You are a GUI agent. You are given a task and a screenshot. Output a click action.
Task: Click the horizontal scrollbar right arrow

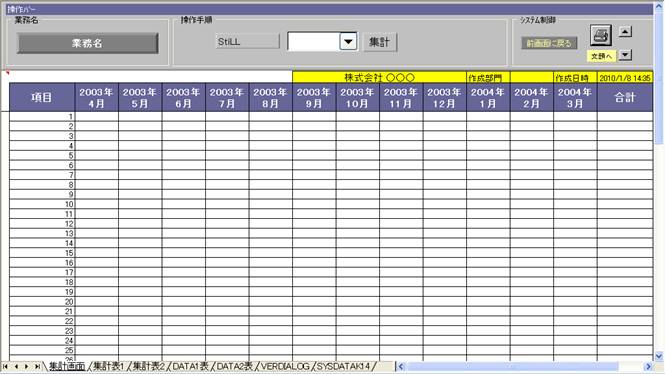coord(648,366)
